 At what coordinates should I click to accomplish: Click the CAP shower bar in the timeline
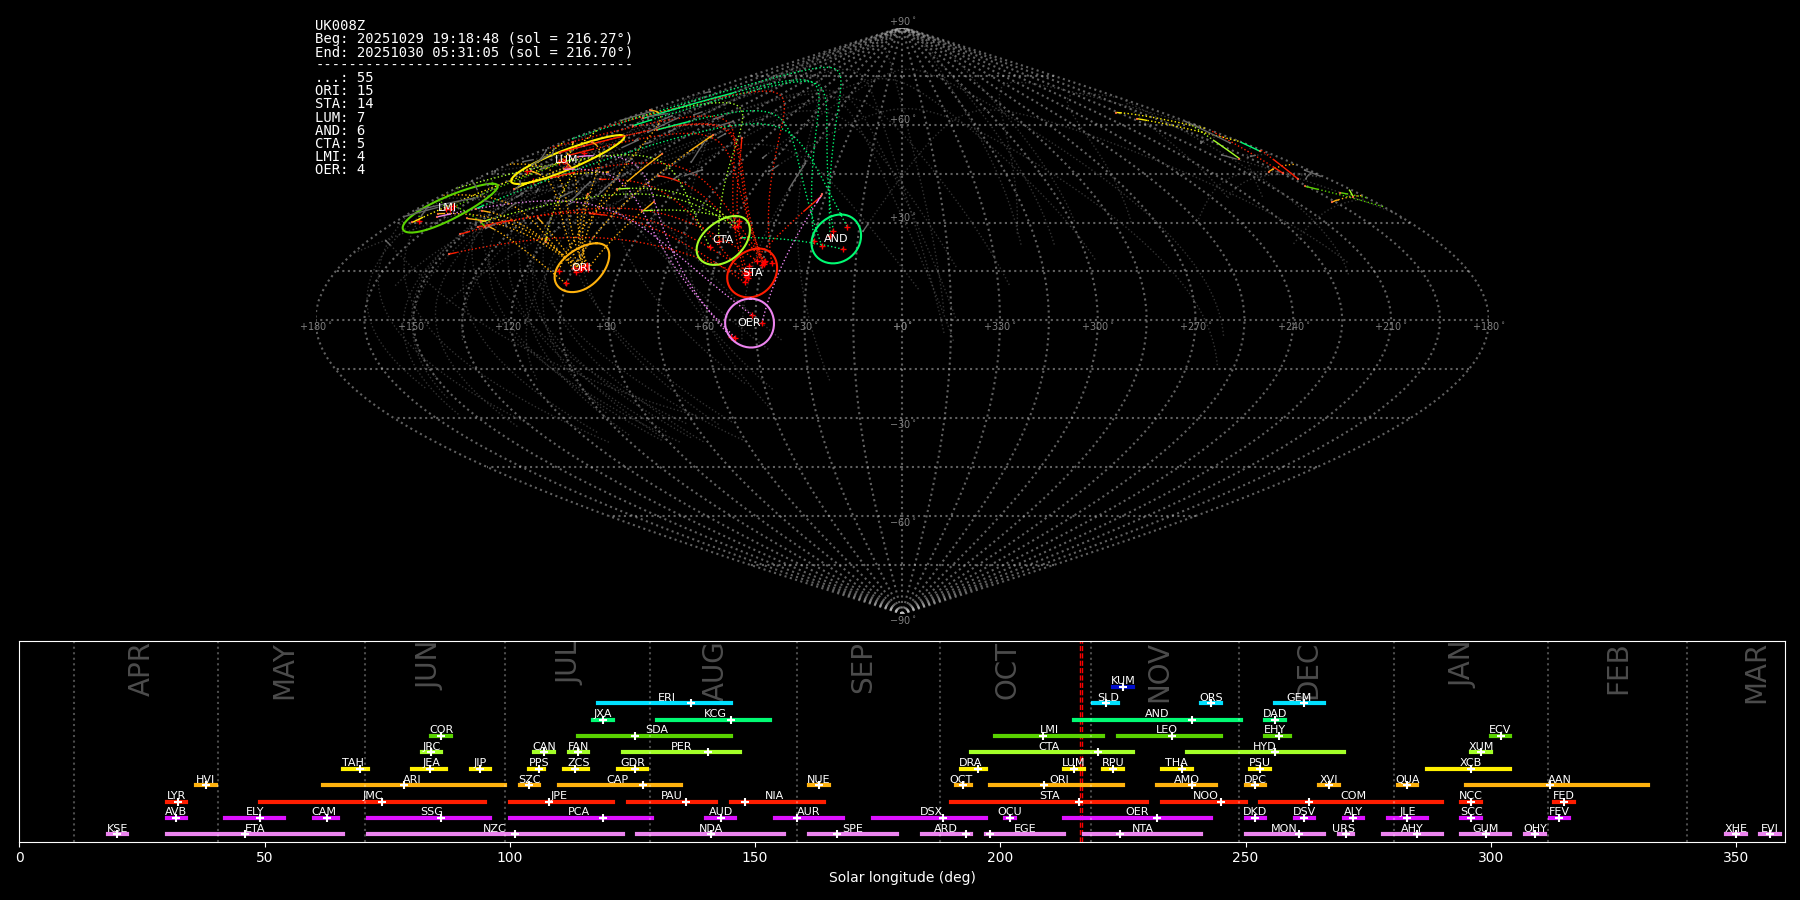click(x=620, y=785)
